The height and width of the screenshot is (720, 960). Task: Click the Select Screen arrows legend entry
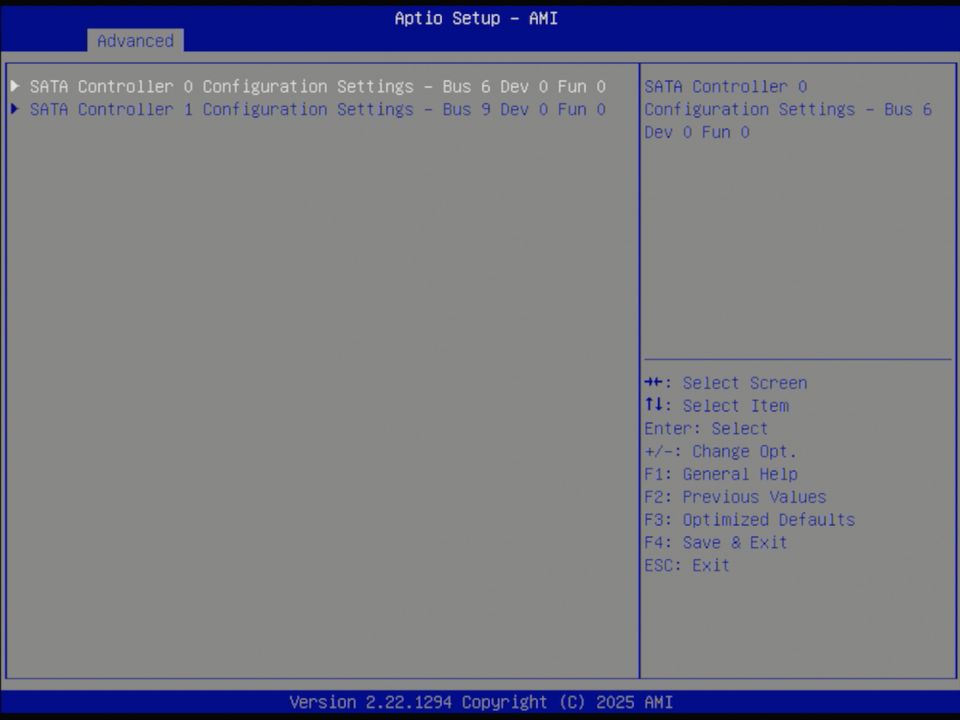pyautogui.click(x=725, y=382)
